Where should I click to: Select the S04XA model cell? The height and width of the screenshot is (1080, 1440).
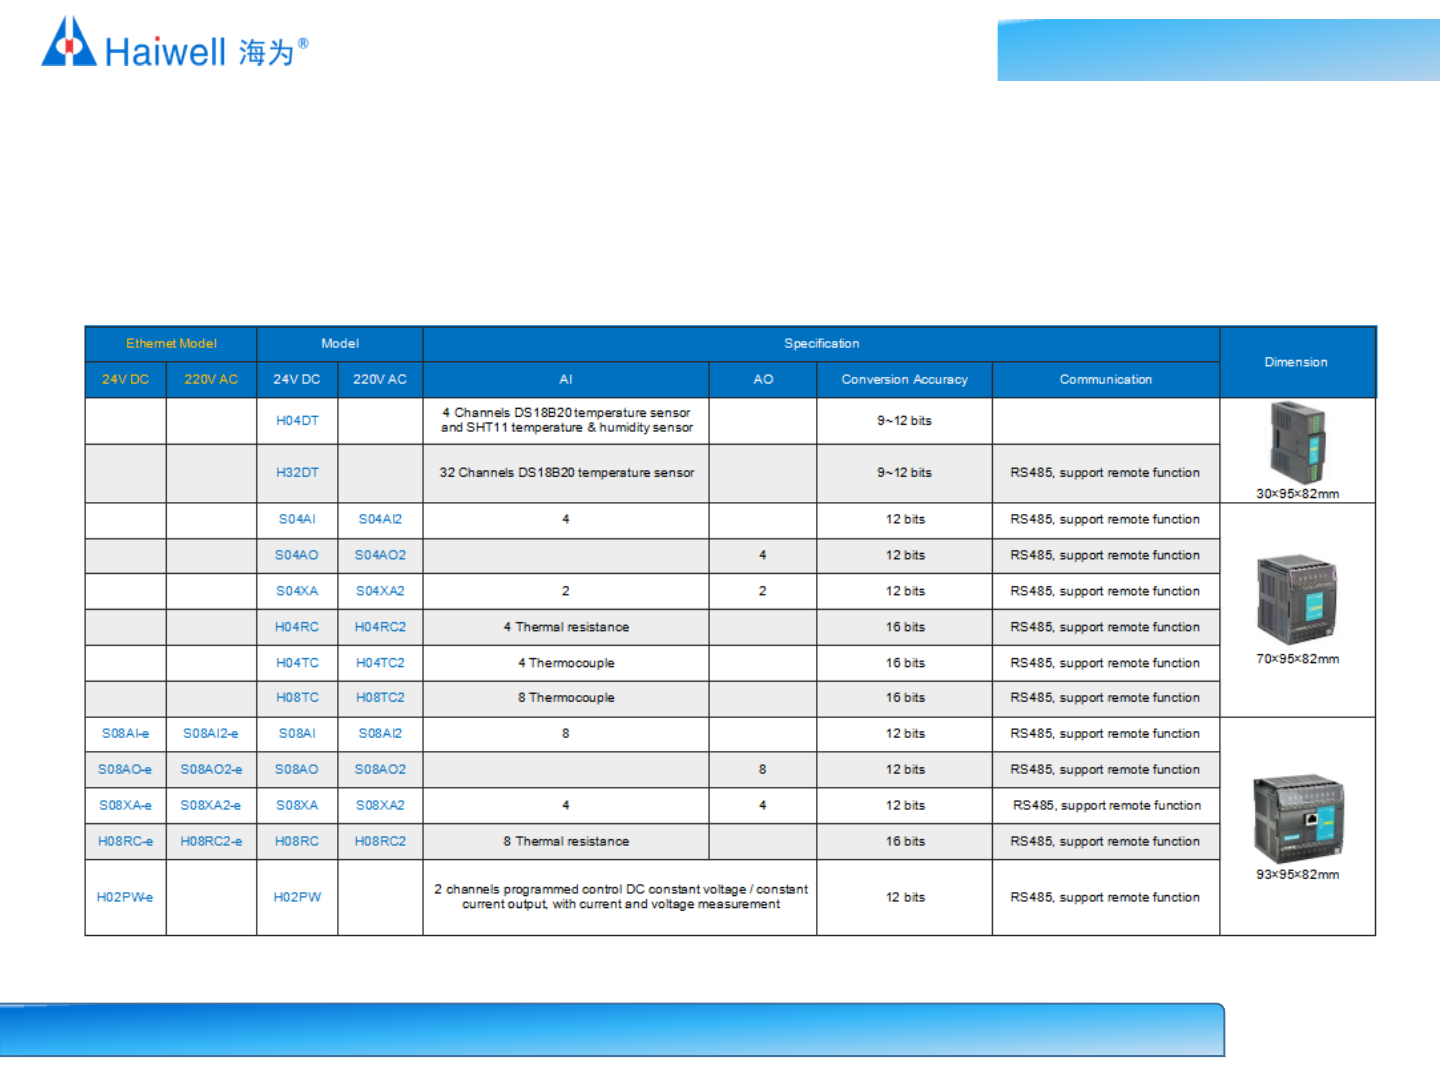coord(297,591)
